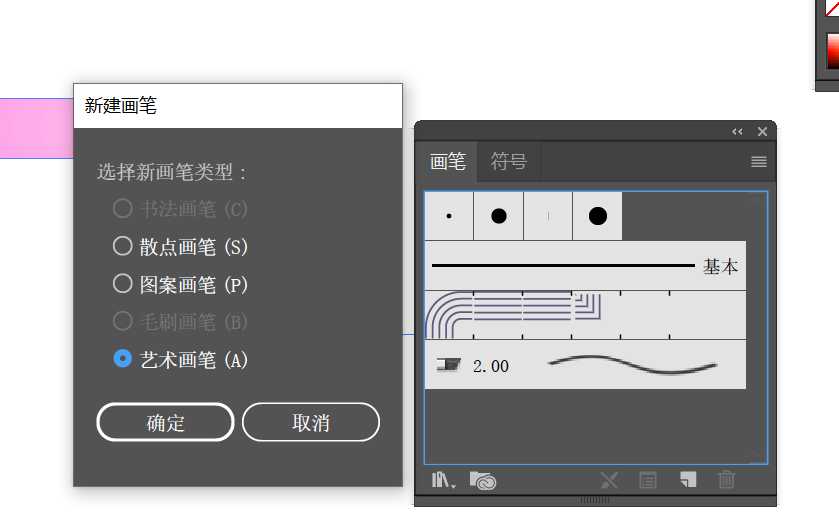Open the Creative Cloud Libraries panel icon

[x=483, y=480]
